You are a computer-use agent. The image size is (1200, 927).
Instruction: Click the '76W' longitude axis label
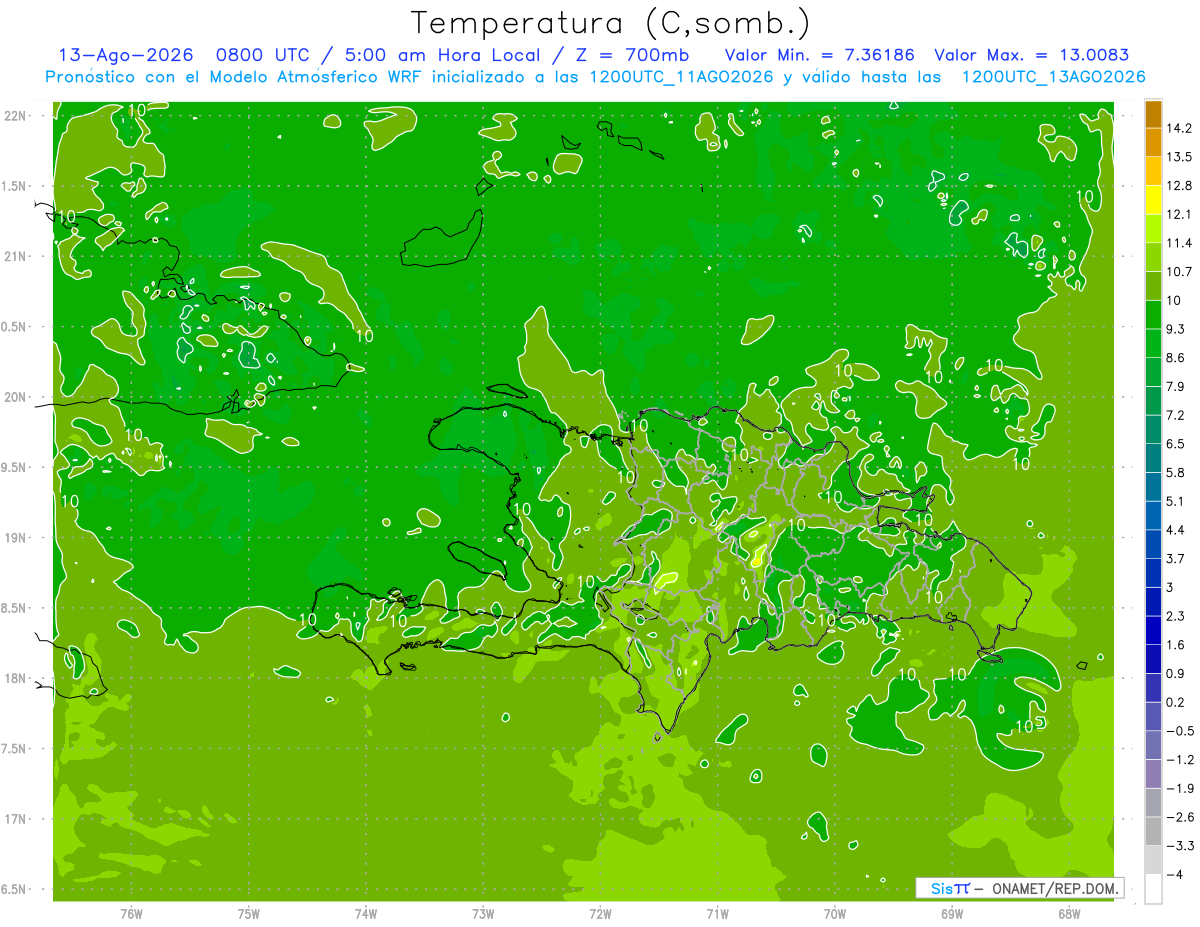point(131,914)
